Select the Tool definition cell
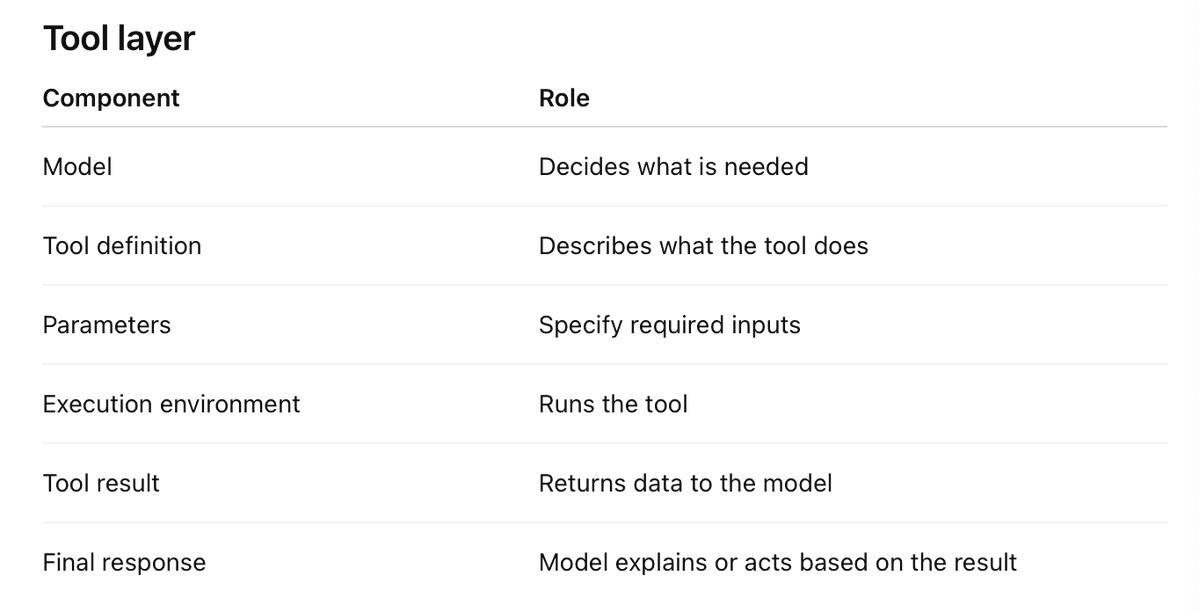1199x612 pixels. pyautogui.click(x=122, y=246)
